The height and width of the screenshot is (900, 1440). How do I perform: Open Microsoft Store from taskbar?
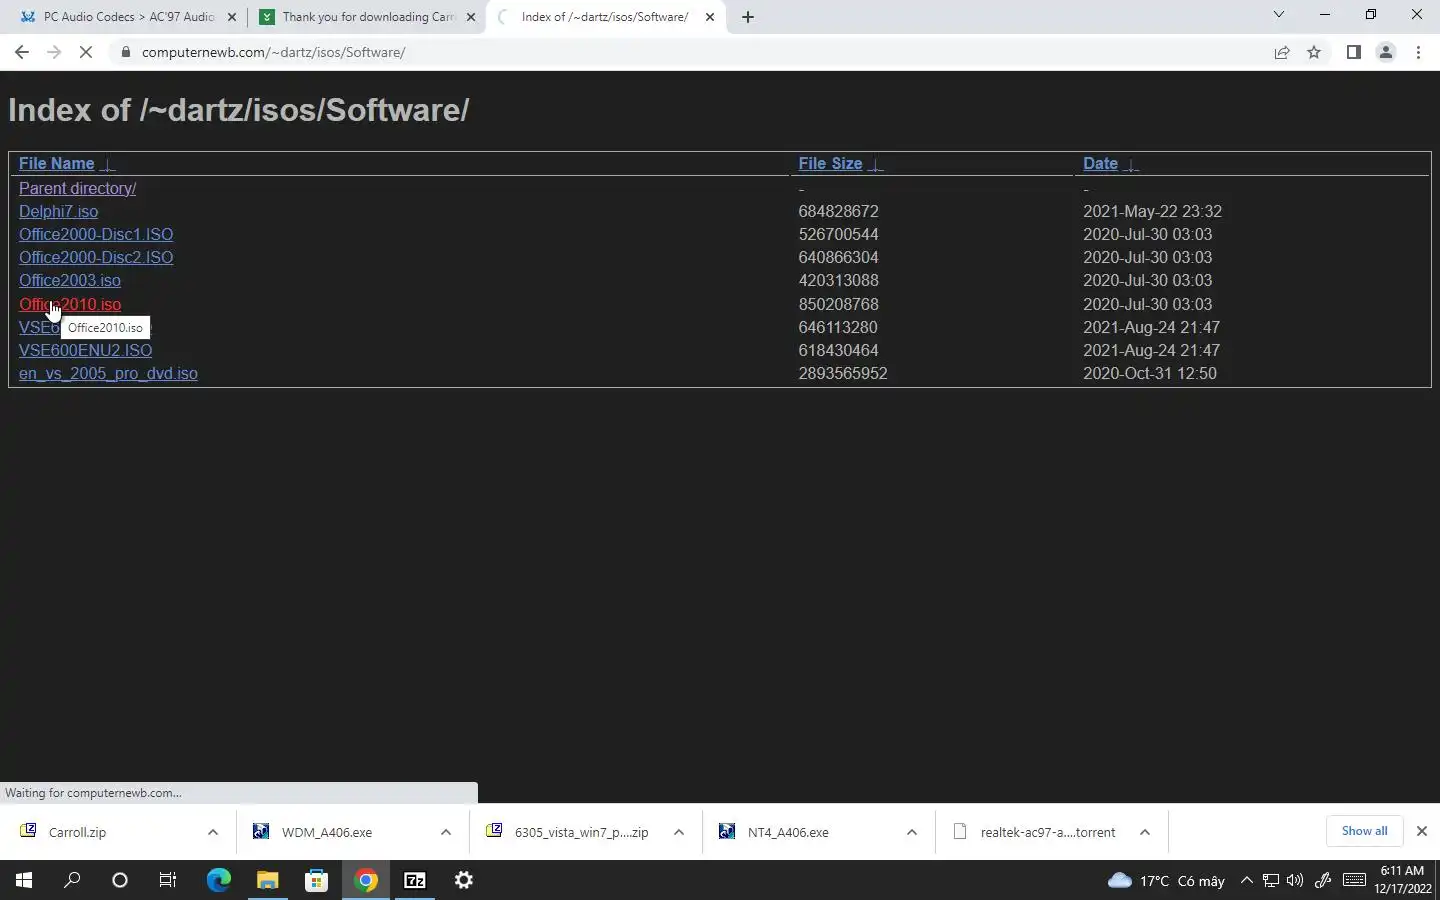pos(316,880)
